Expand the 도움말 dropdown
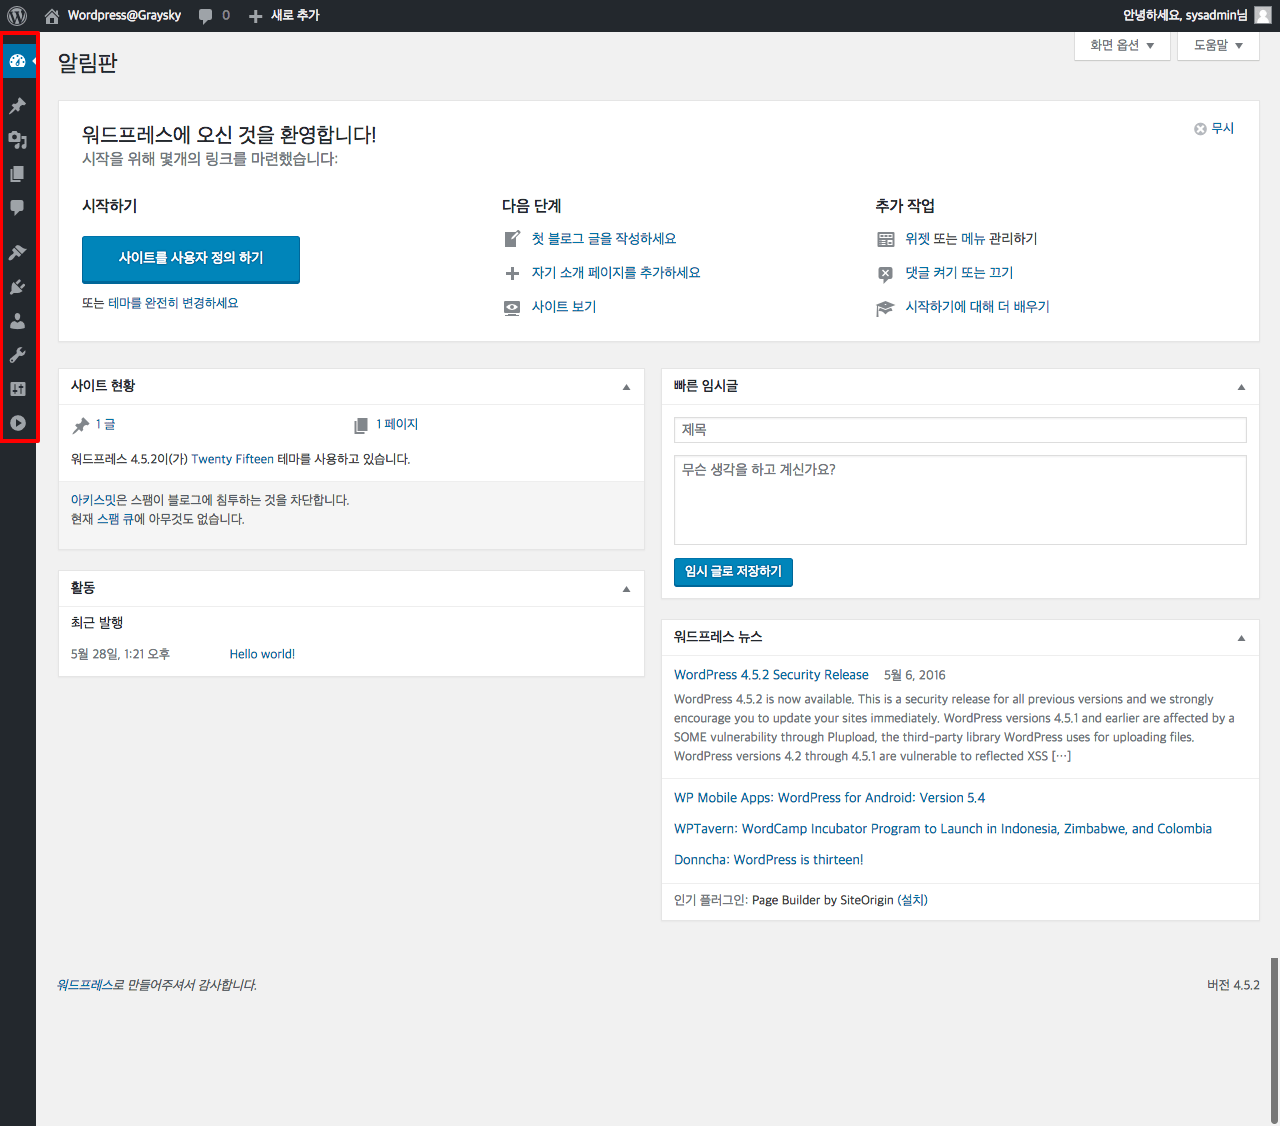This screenshot has height=1126, width=1280. [x=1218, y=45]
